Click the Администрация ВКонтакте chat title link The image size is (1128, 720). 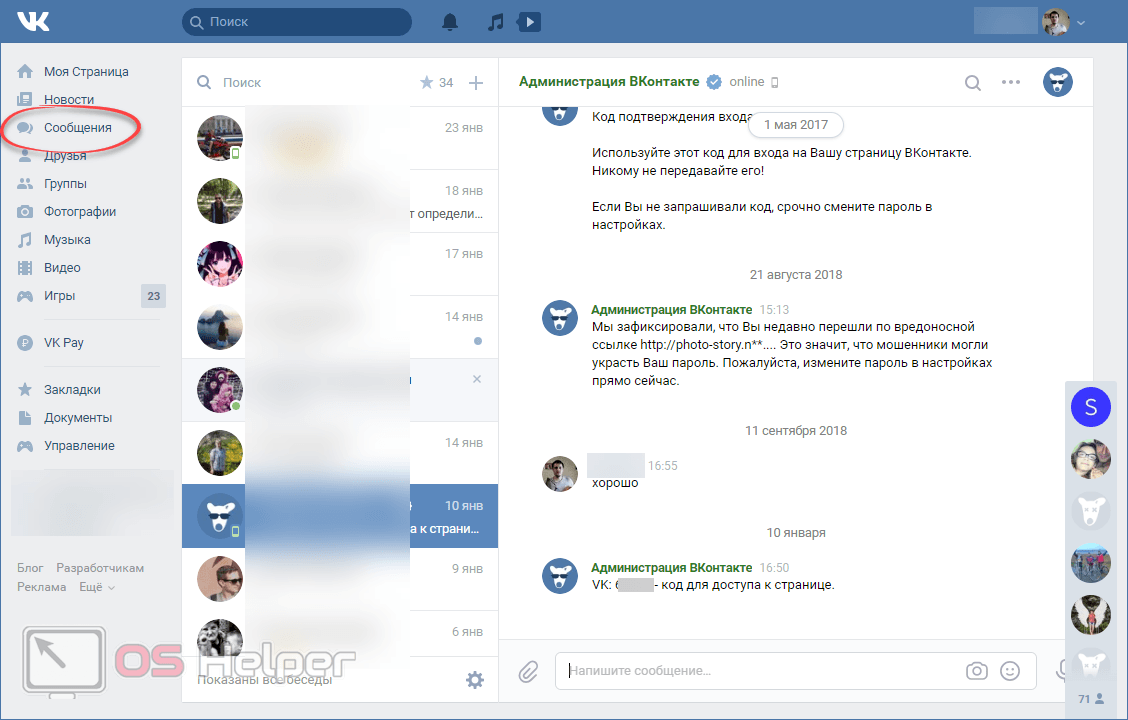point(610,82)
